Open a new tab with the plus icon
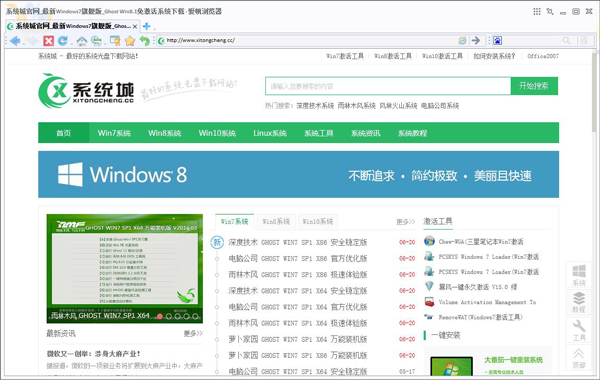The width and height of the screenshot is (600, 380). (147, 26)
